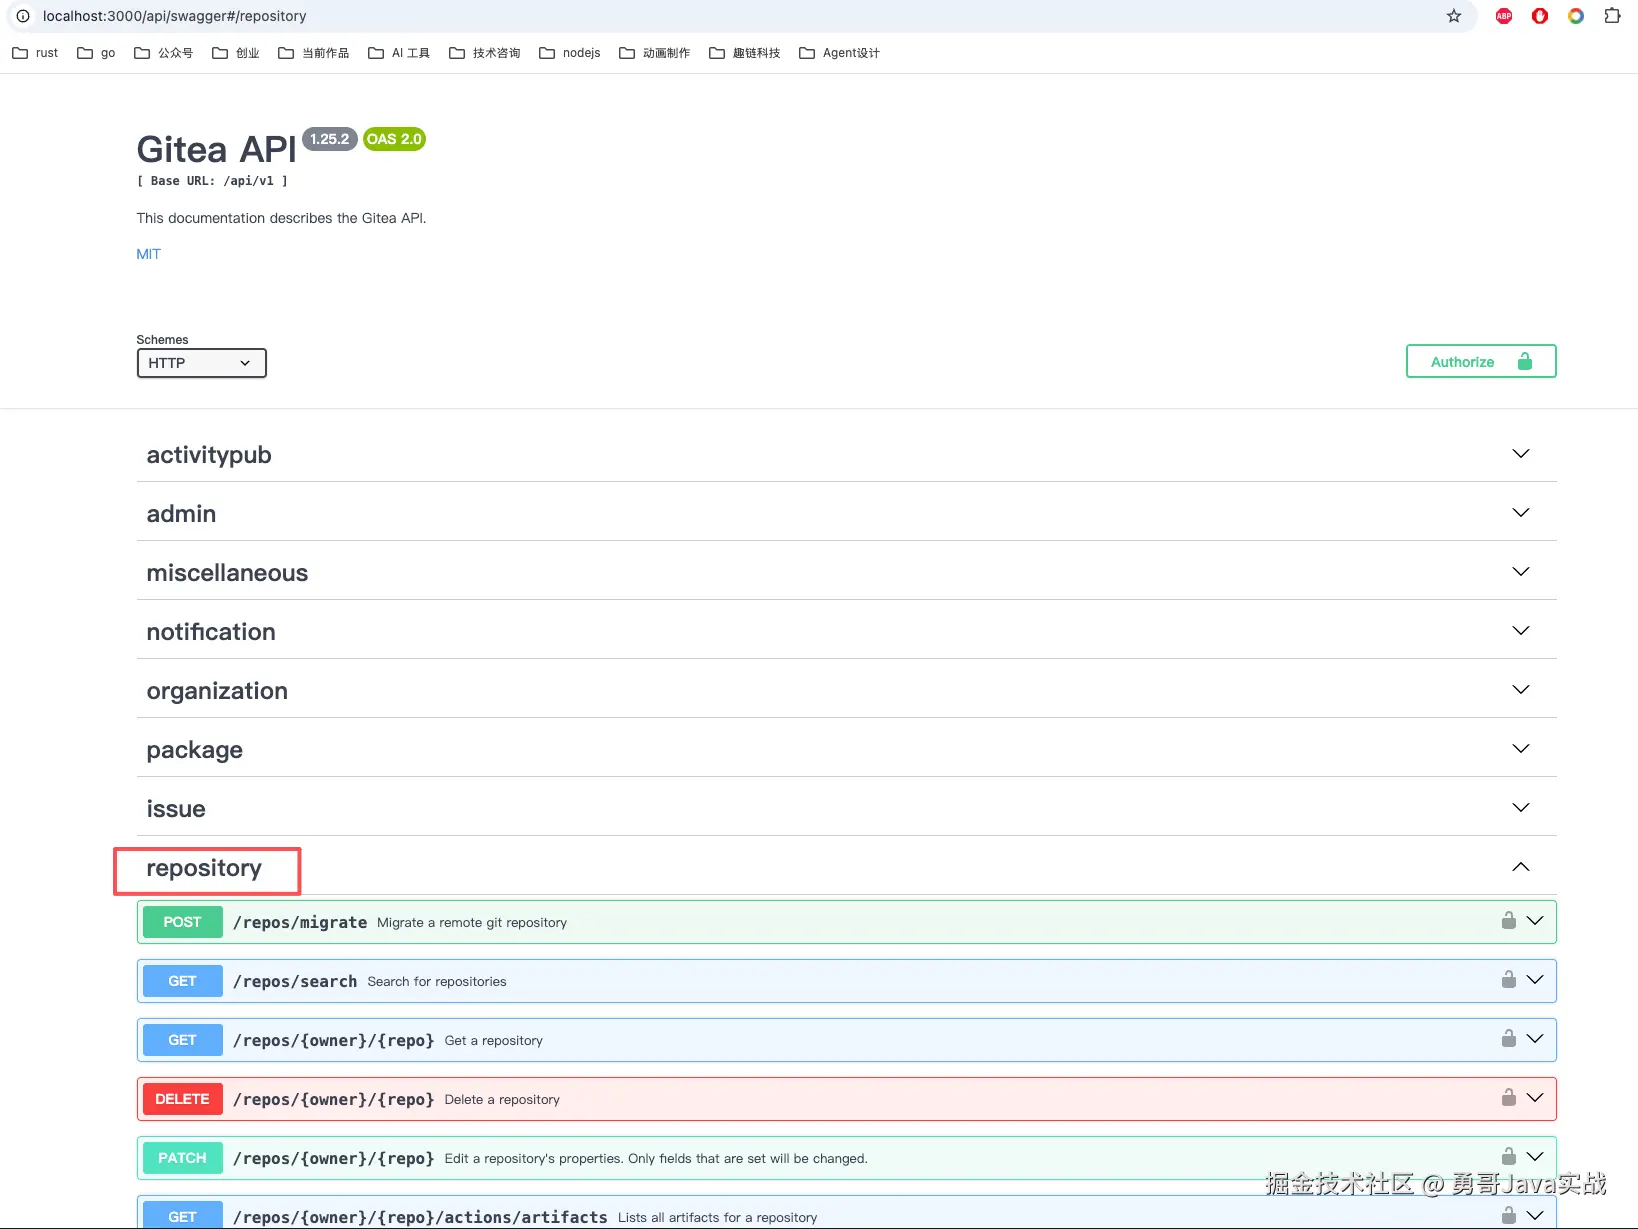This screenshot has width=1638, height=1229.
Task: Expand the POST /repos/migrate row arrow
Action: (1535, 921)
